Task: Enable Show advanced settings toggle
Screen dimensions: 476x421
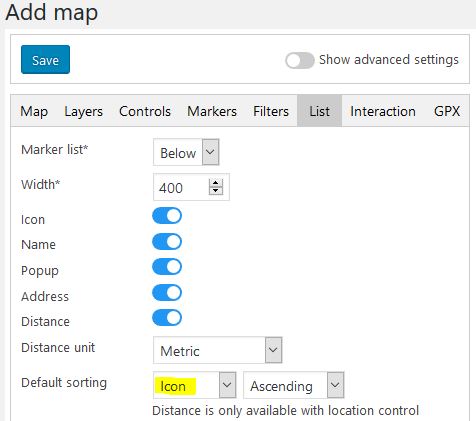Action: 300,61
